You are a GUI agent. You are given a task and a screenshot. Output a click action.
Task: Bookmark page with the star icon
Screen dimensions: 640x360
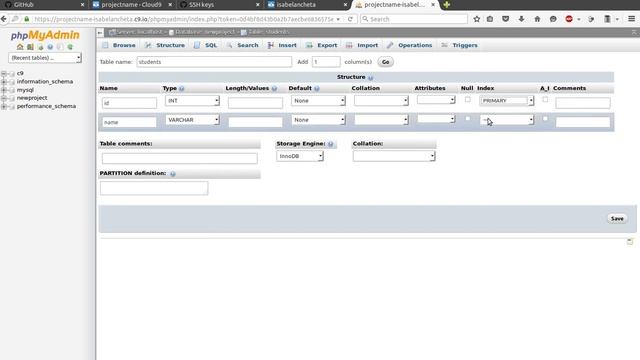pos(476,19)
